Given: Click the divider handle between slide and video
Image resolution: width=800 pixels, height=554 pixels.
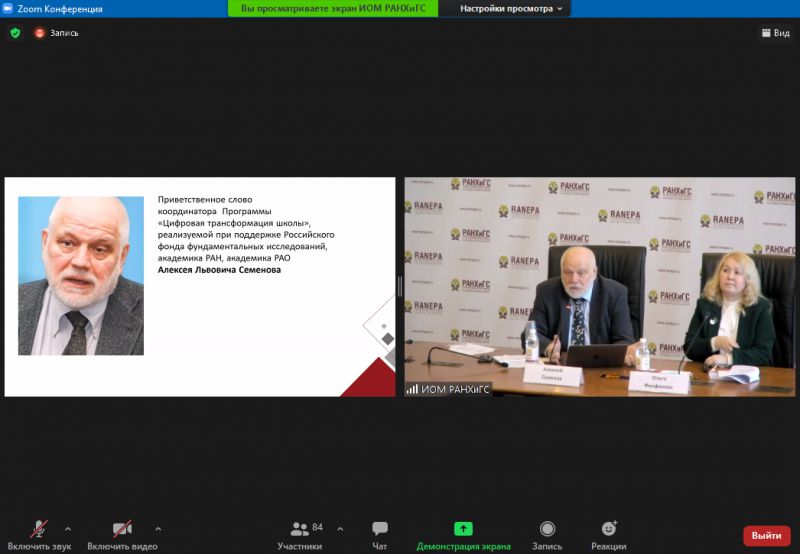Looking at the screenshot, I should pos(400,287).
